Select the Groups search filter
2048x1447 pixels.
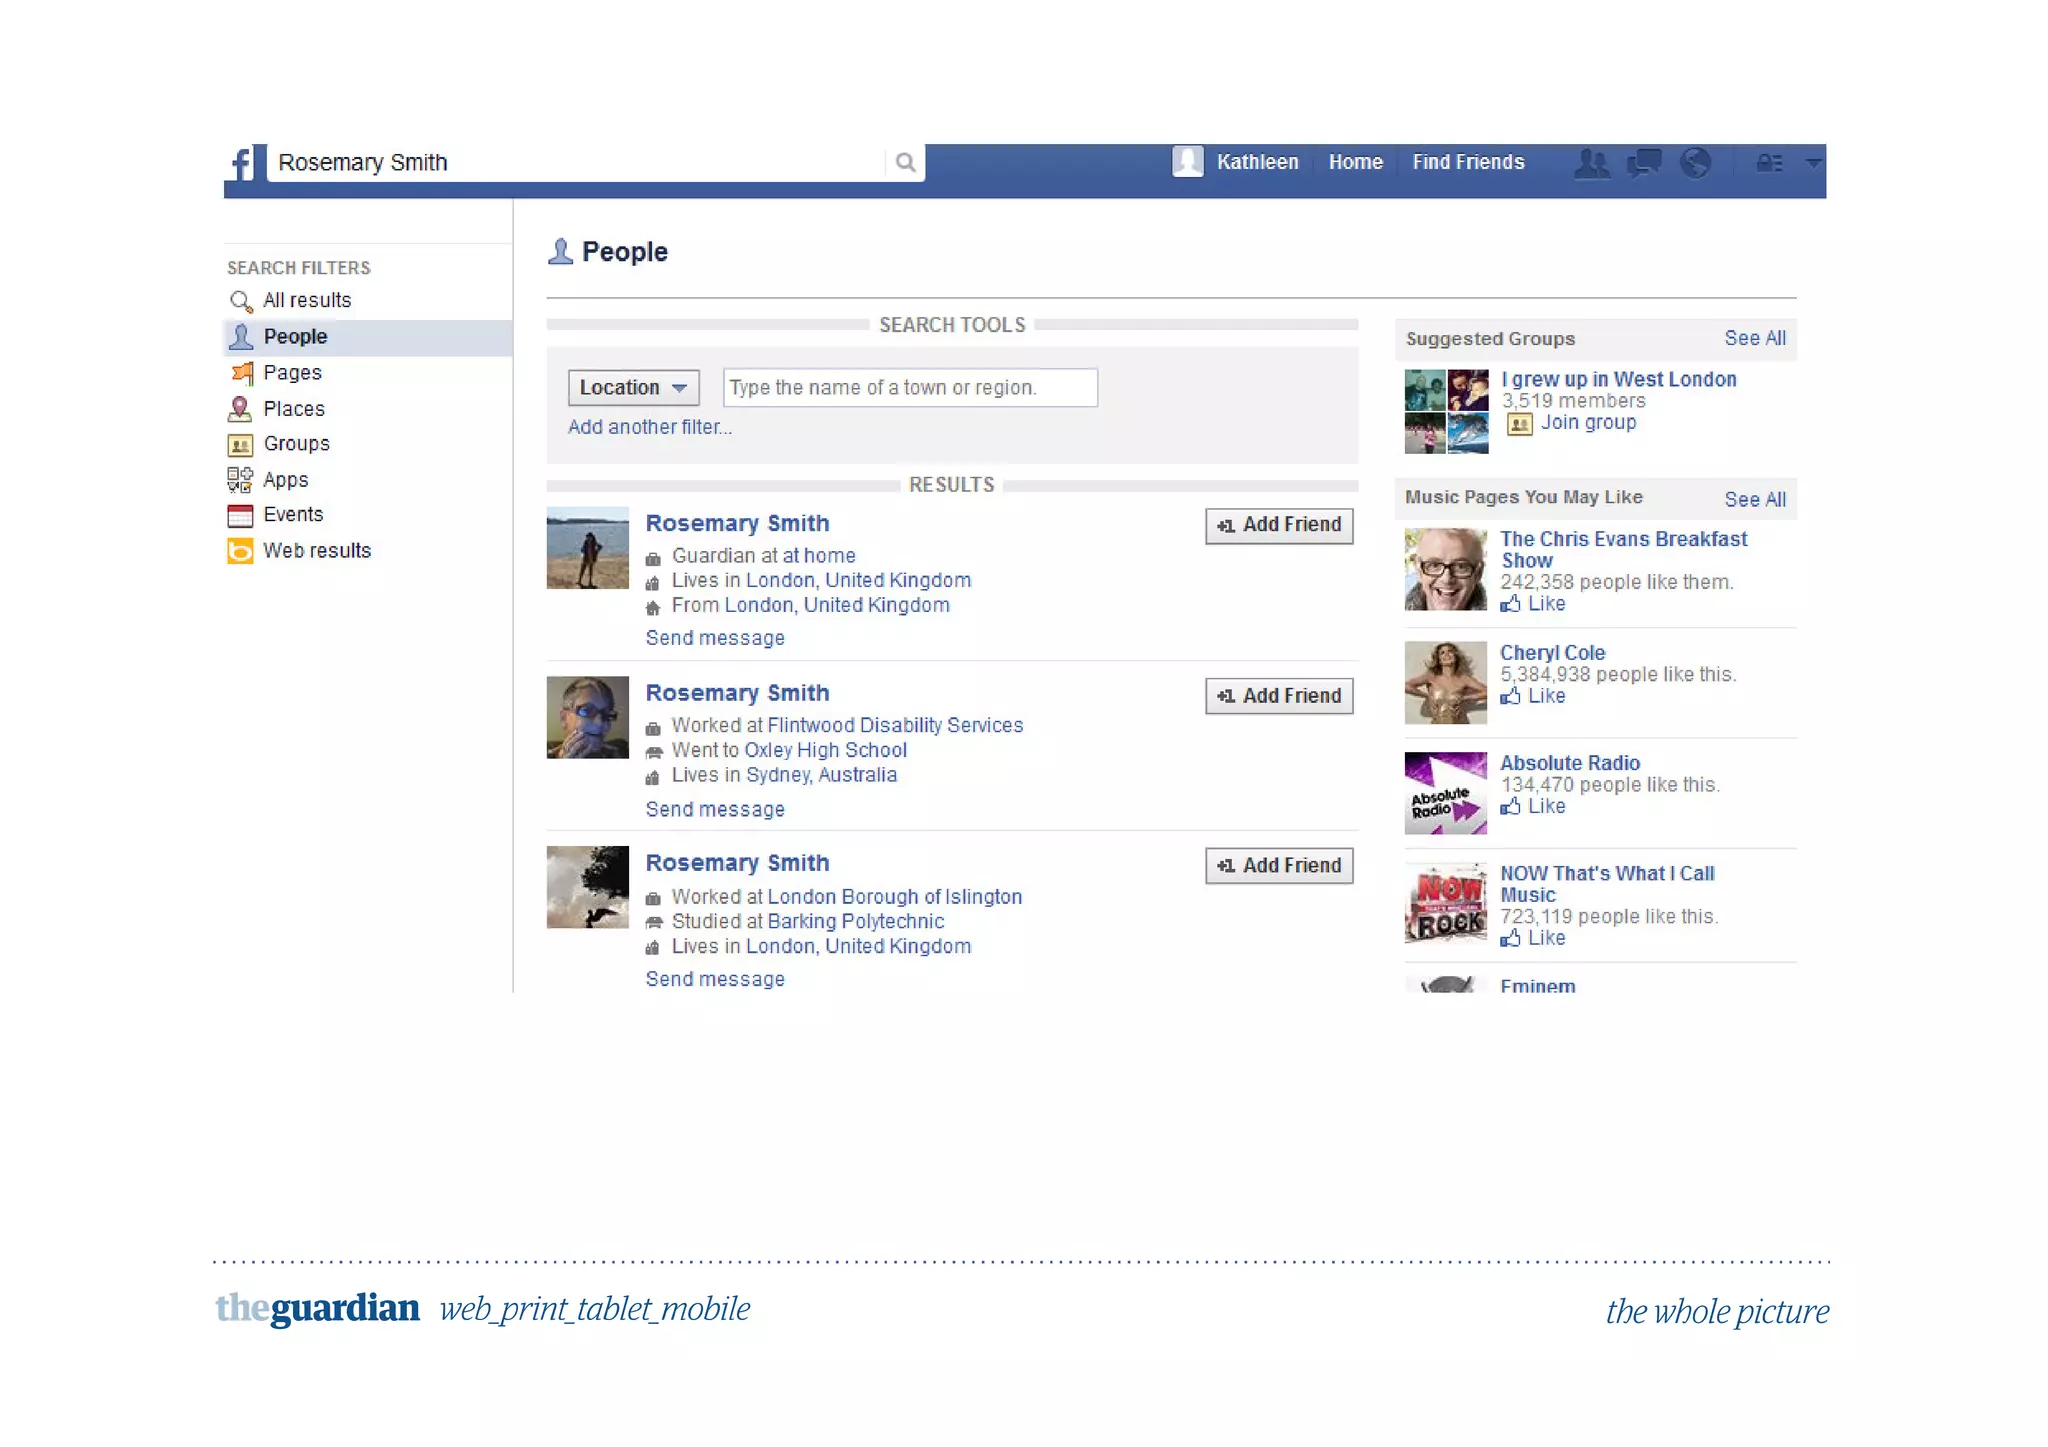[296, 443]
